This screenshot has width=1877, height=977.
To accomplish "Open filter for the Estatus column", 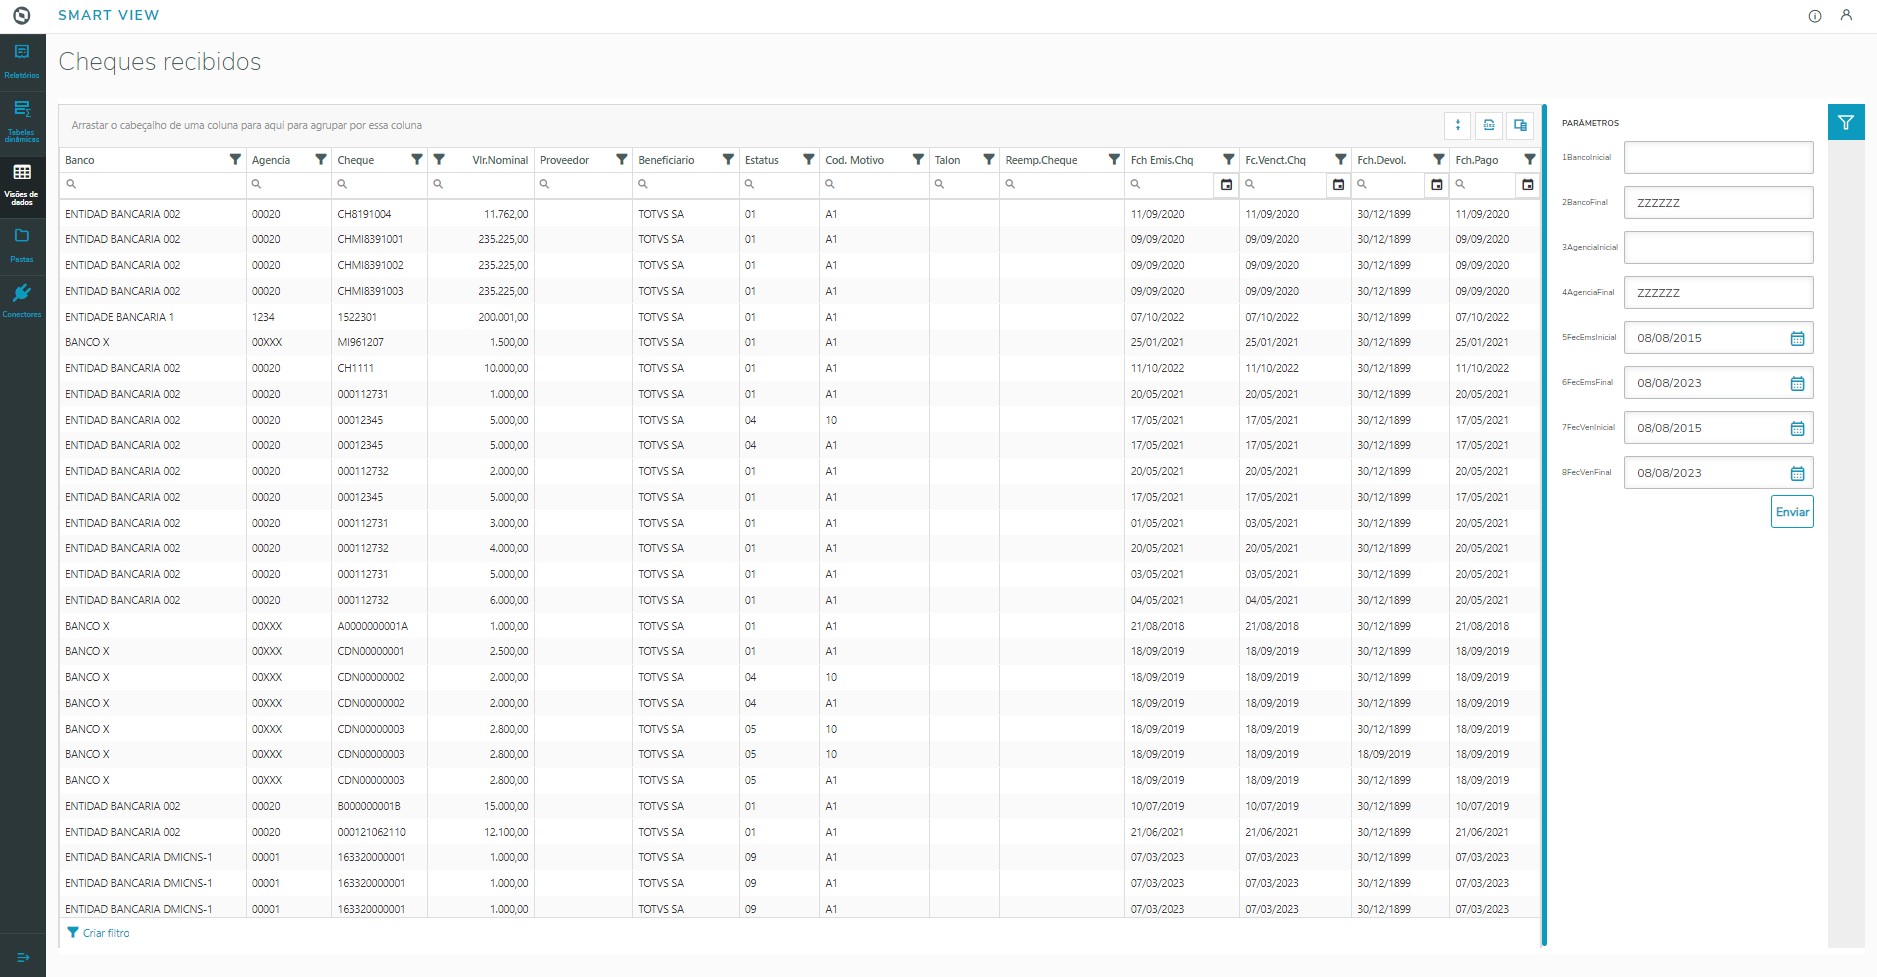I will click(x=809, y=160).
